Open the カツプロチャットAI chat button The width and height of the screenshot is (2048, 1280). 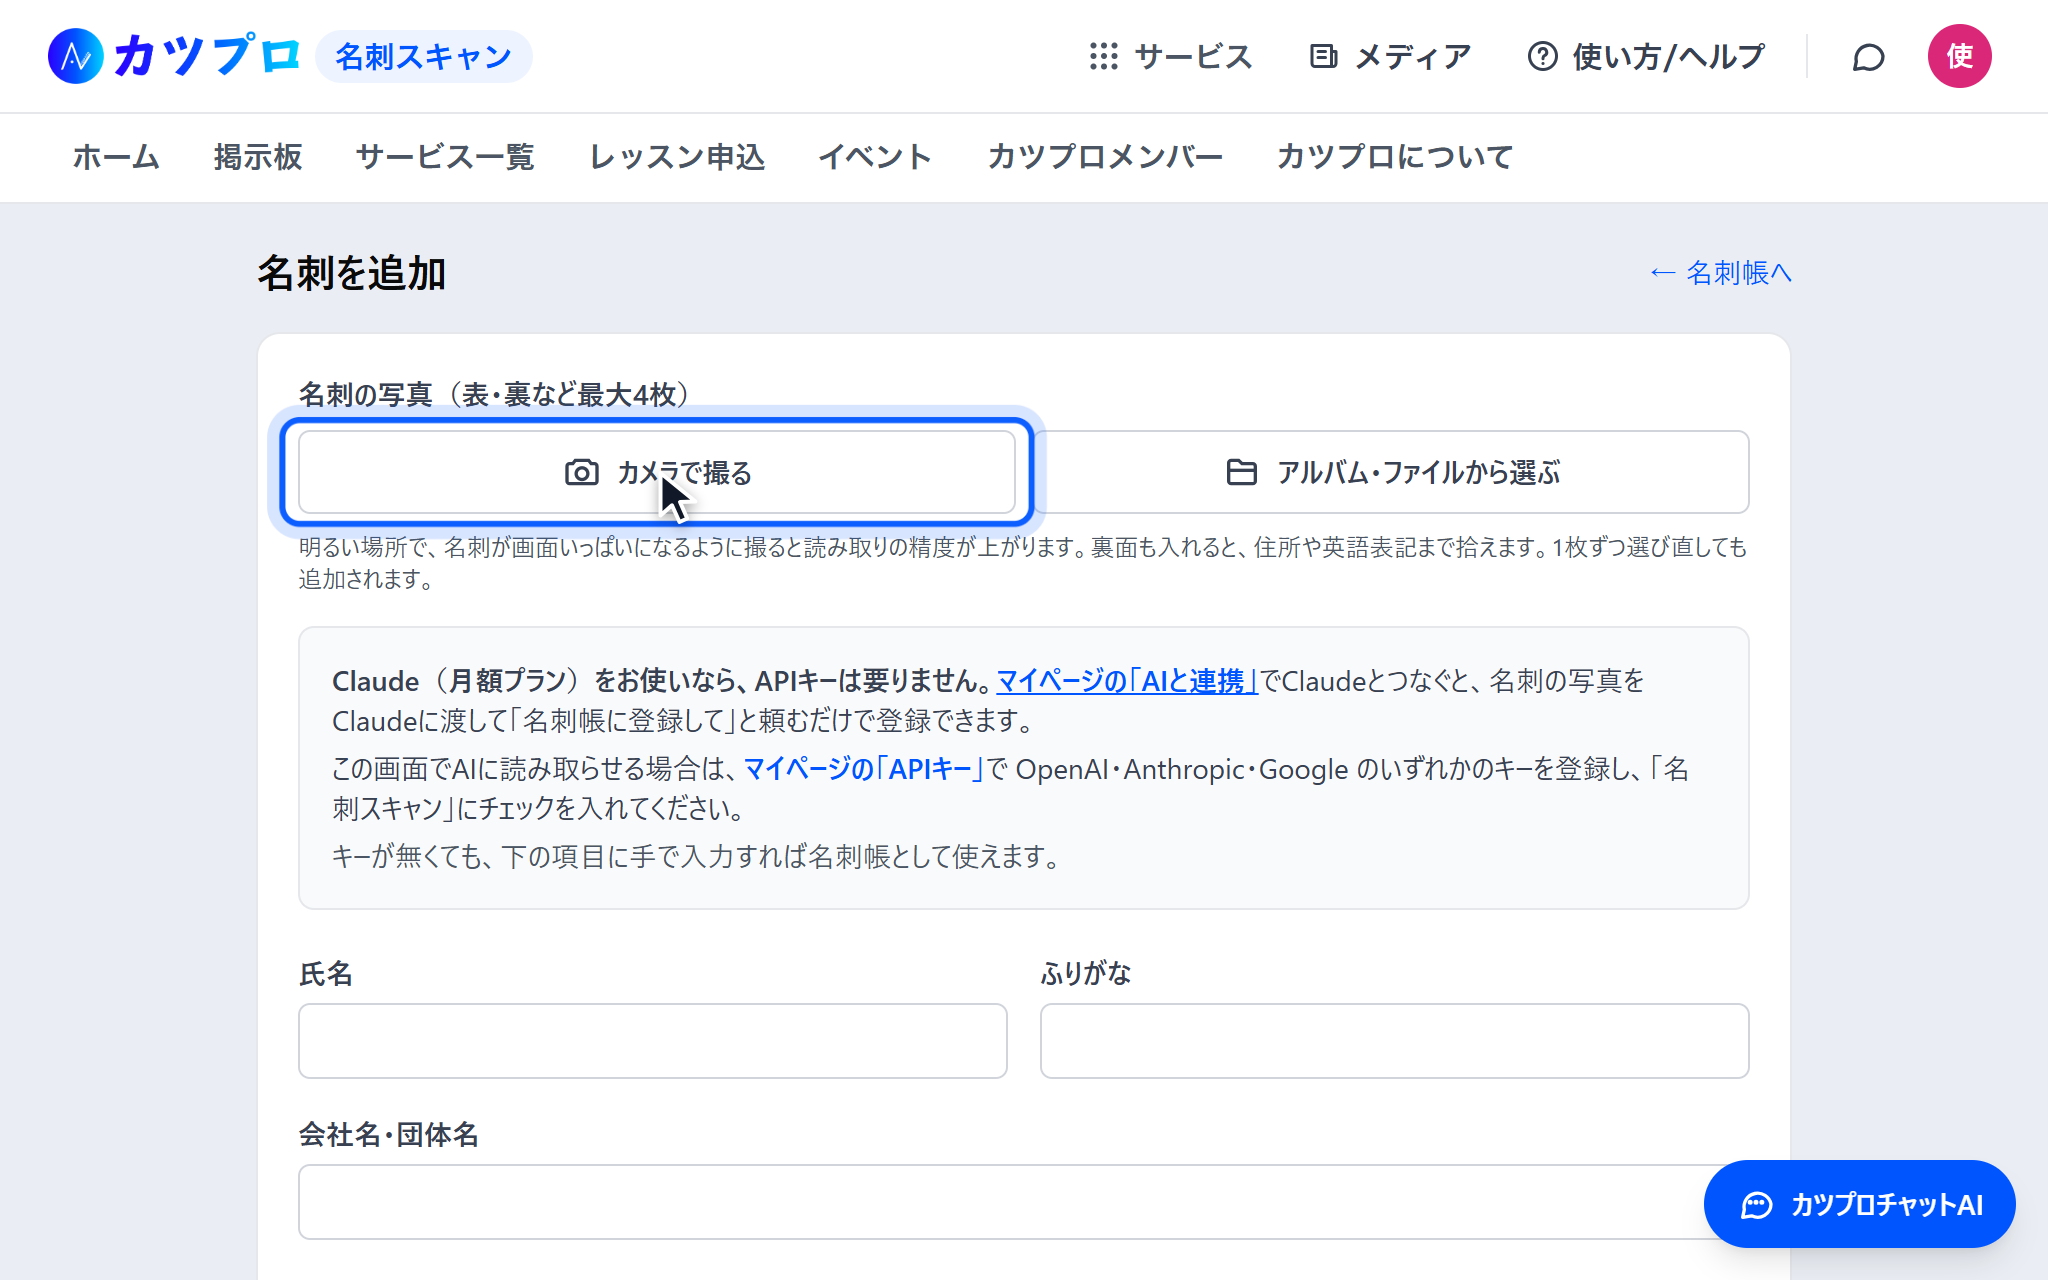1859,1204
